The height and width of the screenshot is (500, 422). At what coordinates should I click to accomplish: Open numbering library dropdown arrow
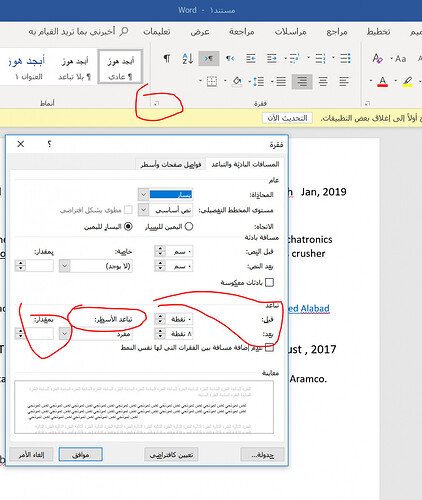coord(308,58)
